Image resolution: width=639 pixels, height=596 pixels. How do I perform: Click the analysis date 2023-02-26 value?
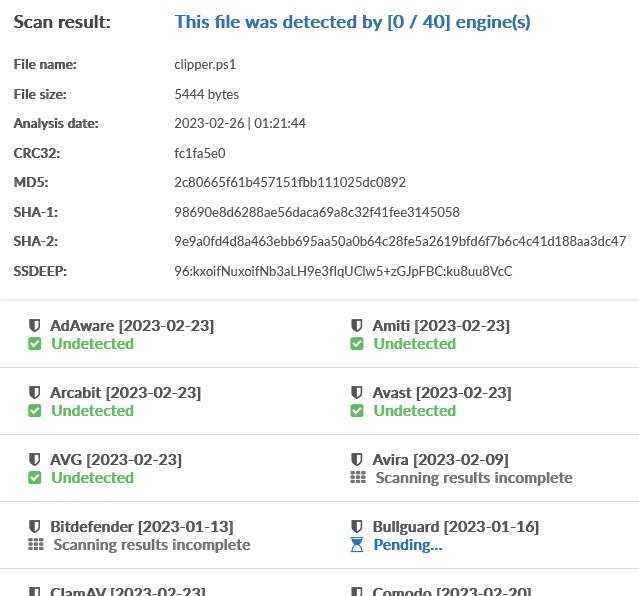pos(240,123)
